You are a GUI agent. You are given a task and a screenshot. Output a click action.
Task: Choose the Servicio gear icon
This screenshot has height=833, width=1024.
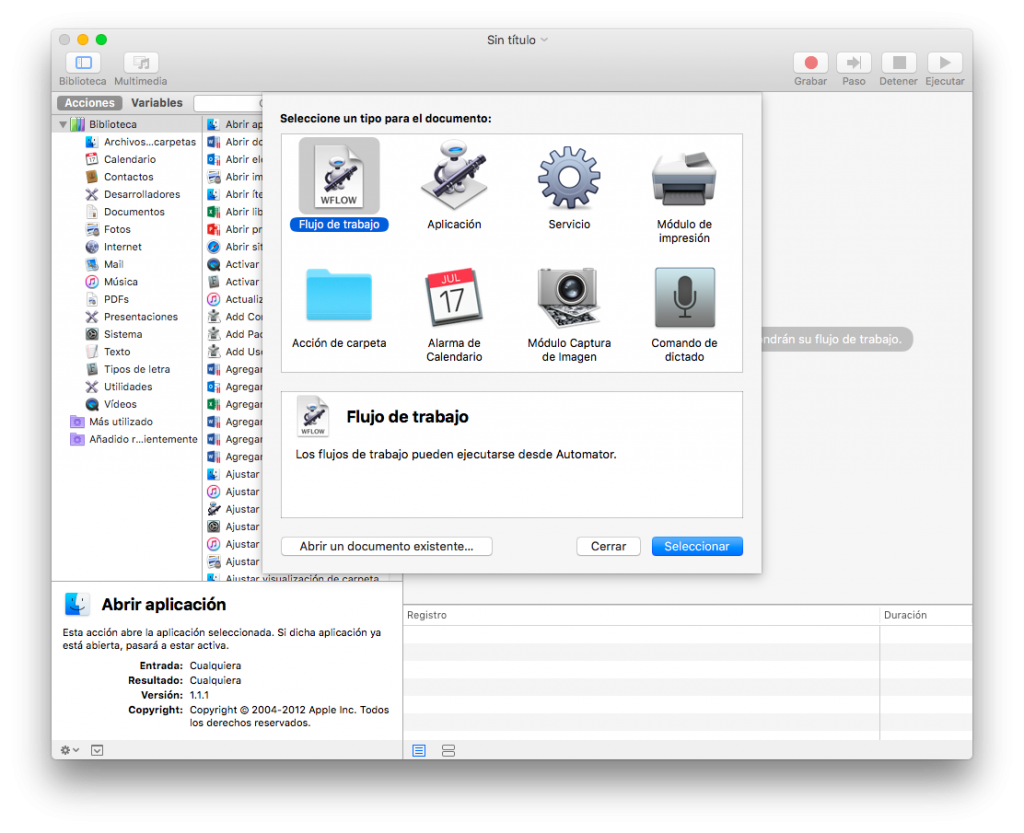(x=569, y=178)
